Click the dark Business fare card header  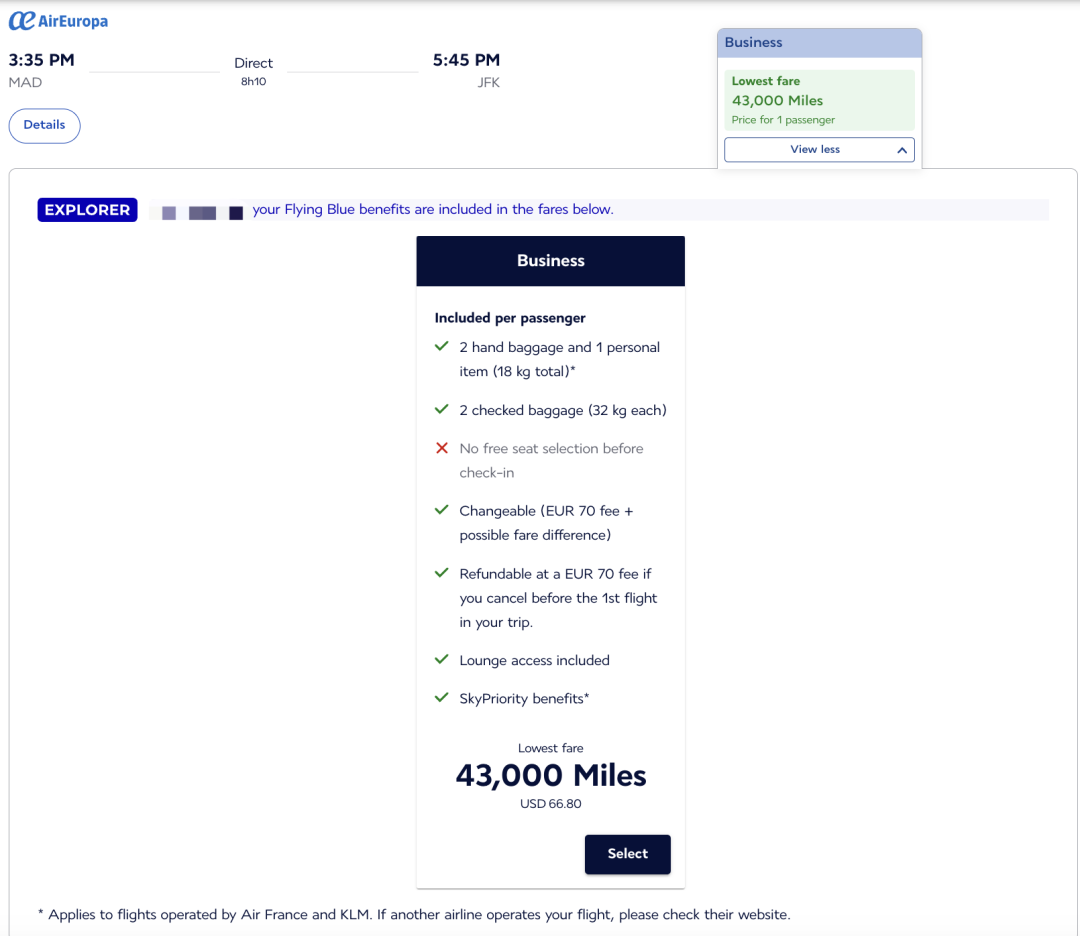pyautogui.click(x=550, y=261)
